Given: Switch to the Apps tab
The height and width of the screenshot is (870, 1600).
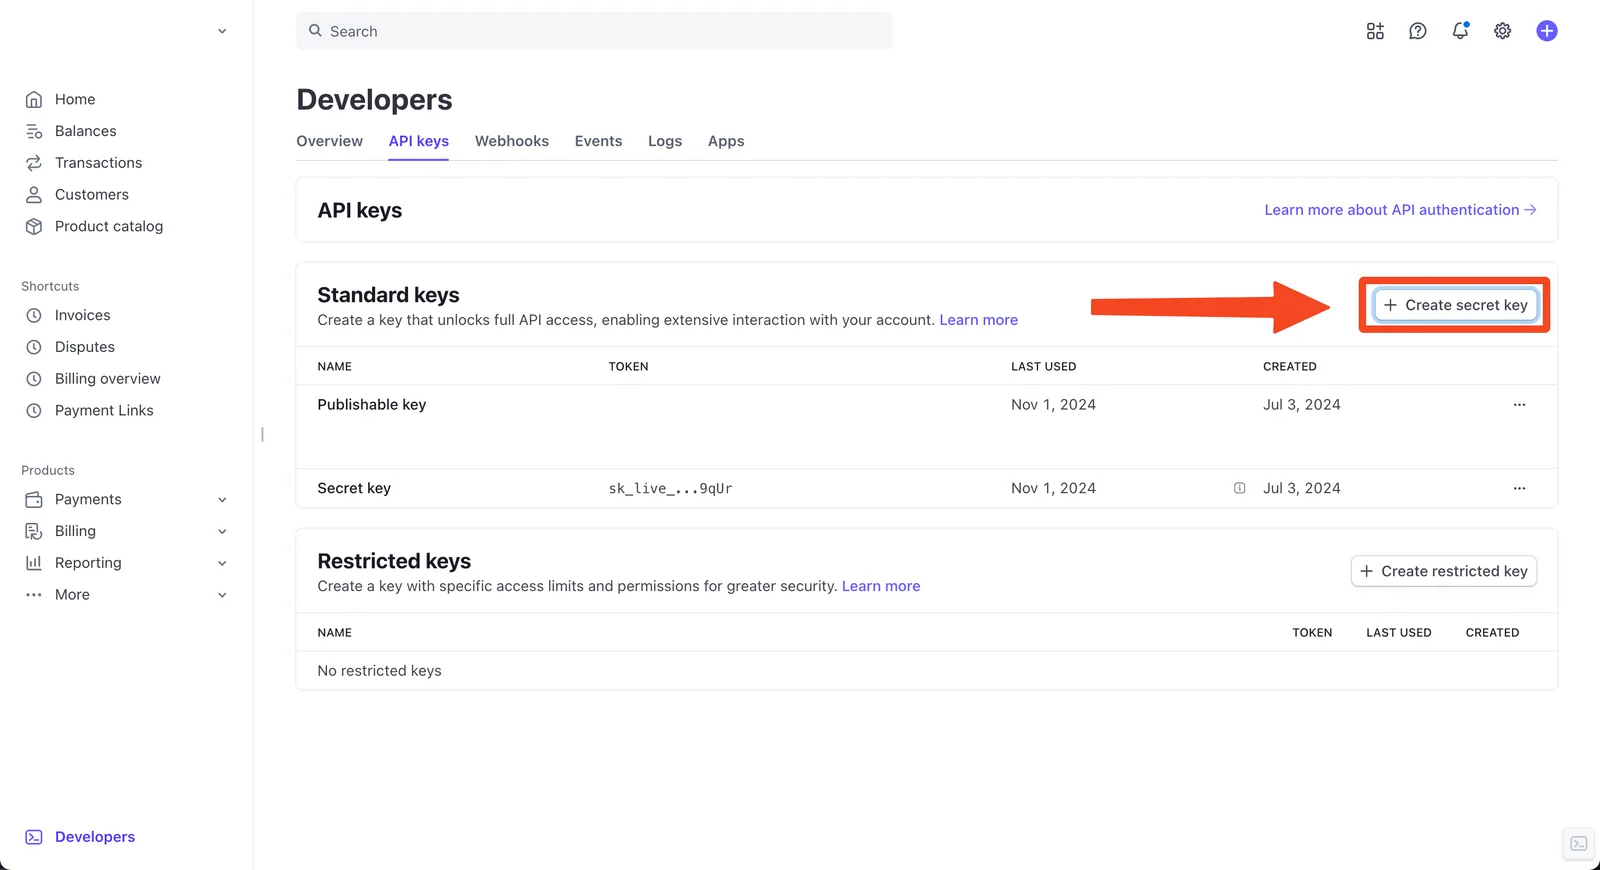Looking at the screenshot, I should click(726, 141).
